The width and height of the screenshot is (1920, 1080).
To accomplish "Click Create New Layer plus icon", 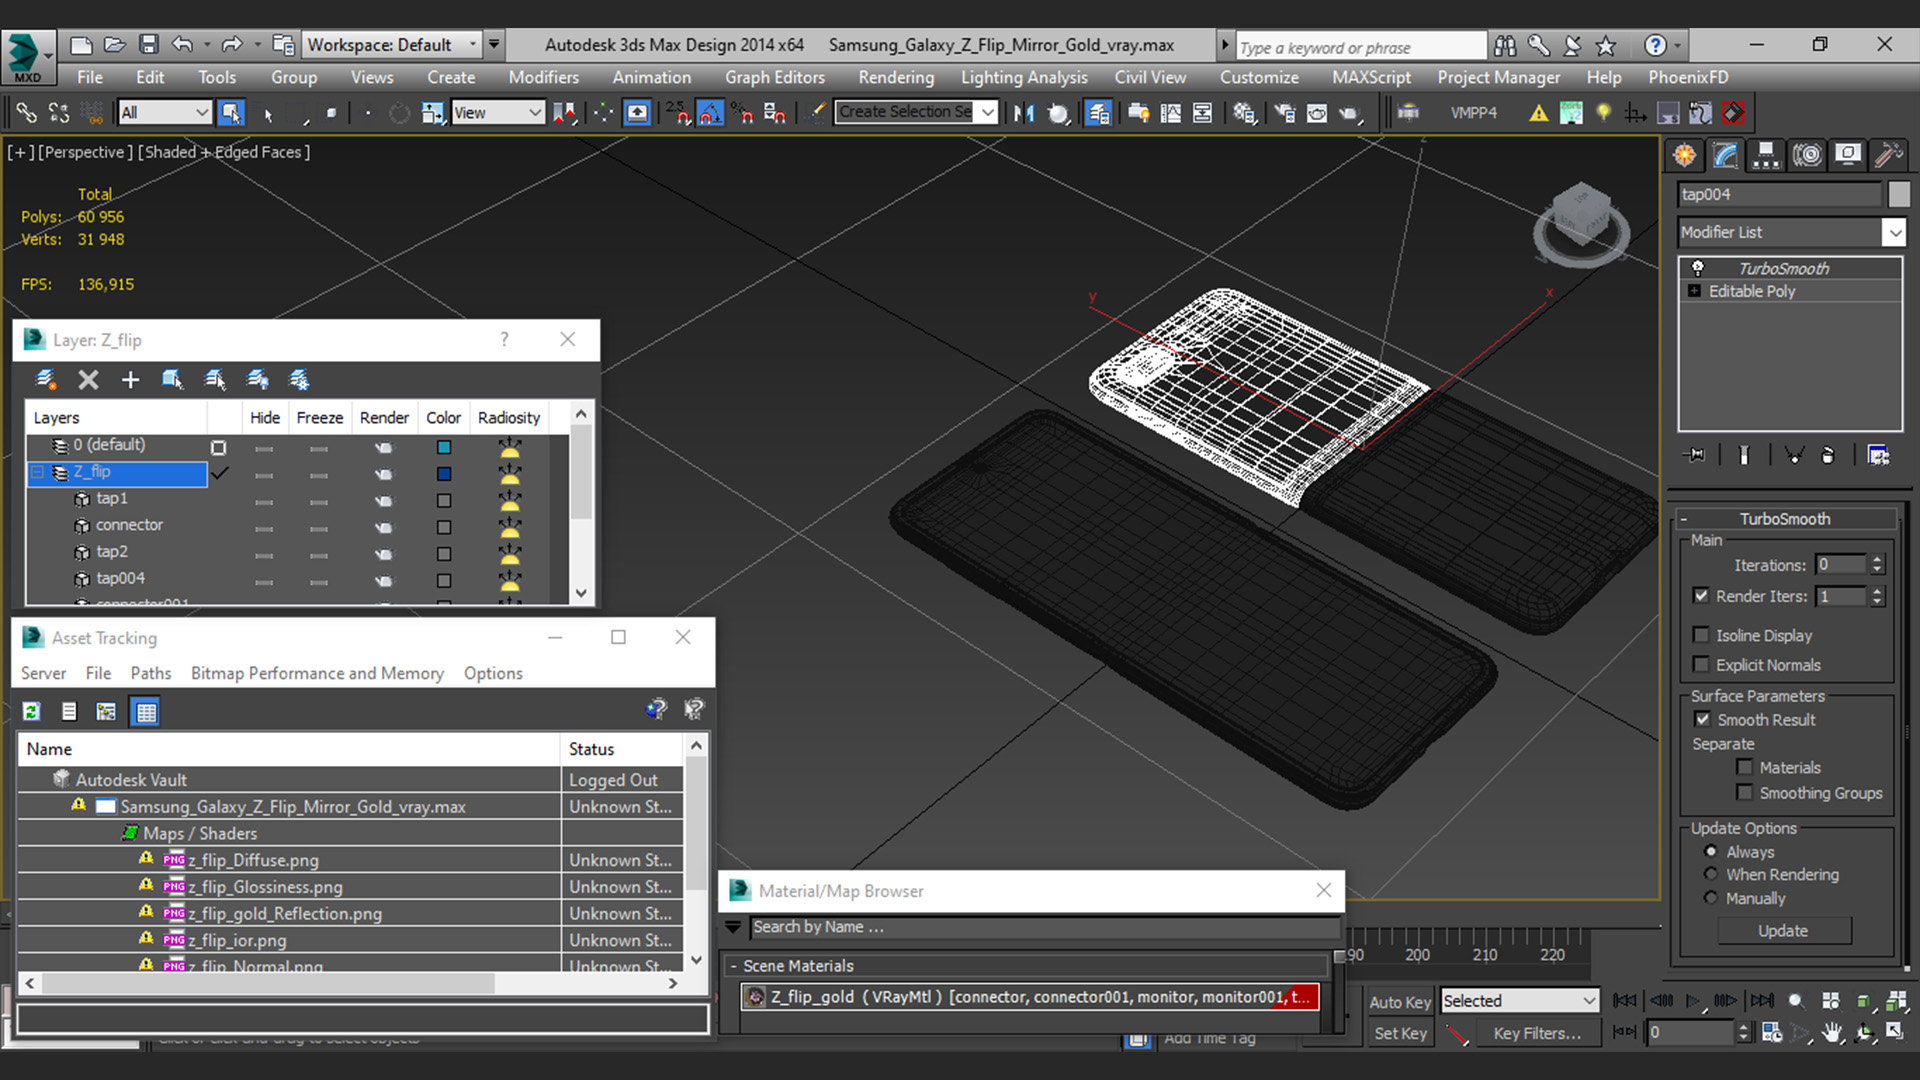I will 130,380.
